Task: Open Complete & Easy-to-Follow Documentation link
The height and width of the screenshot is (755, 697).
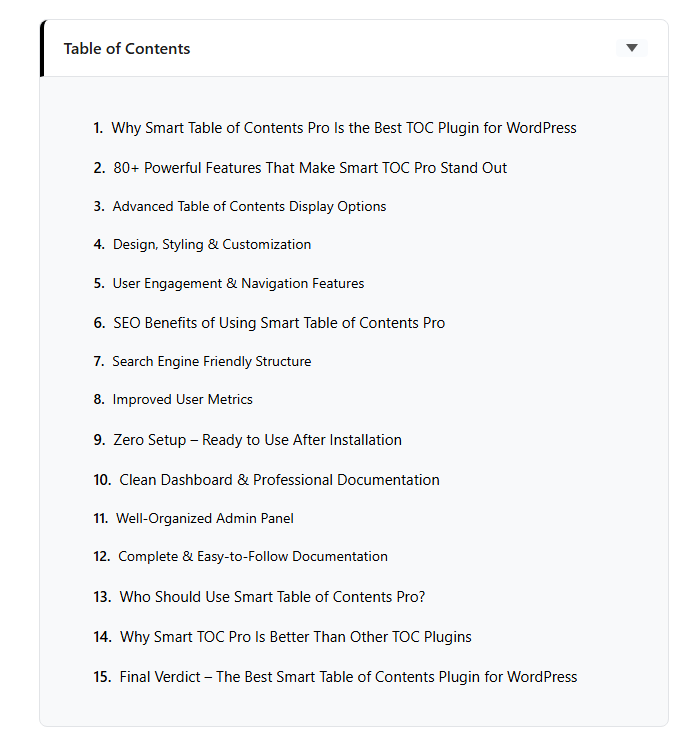Action: pyautogui.click(x=252, y=556)
